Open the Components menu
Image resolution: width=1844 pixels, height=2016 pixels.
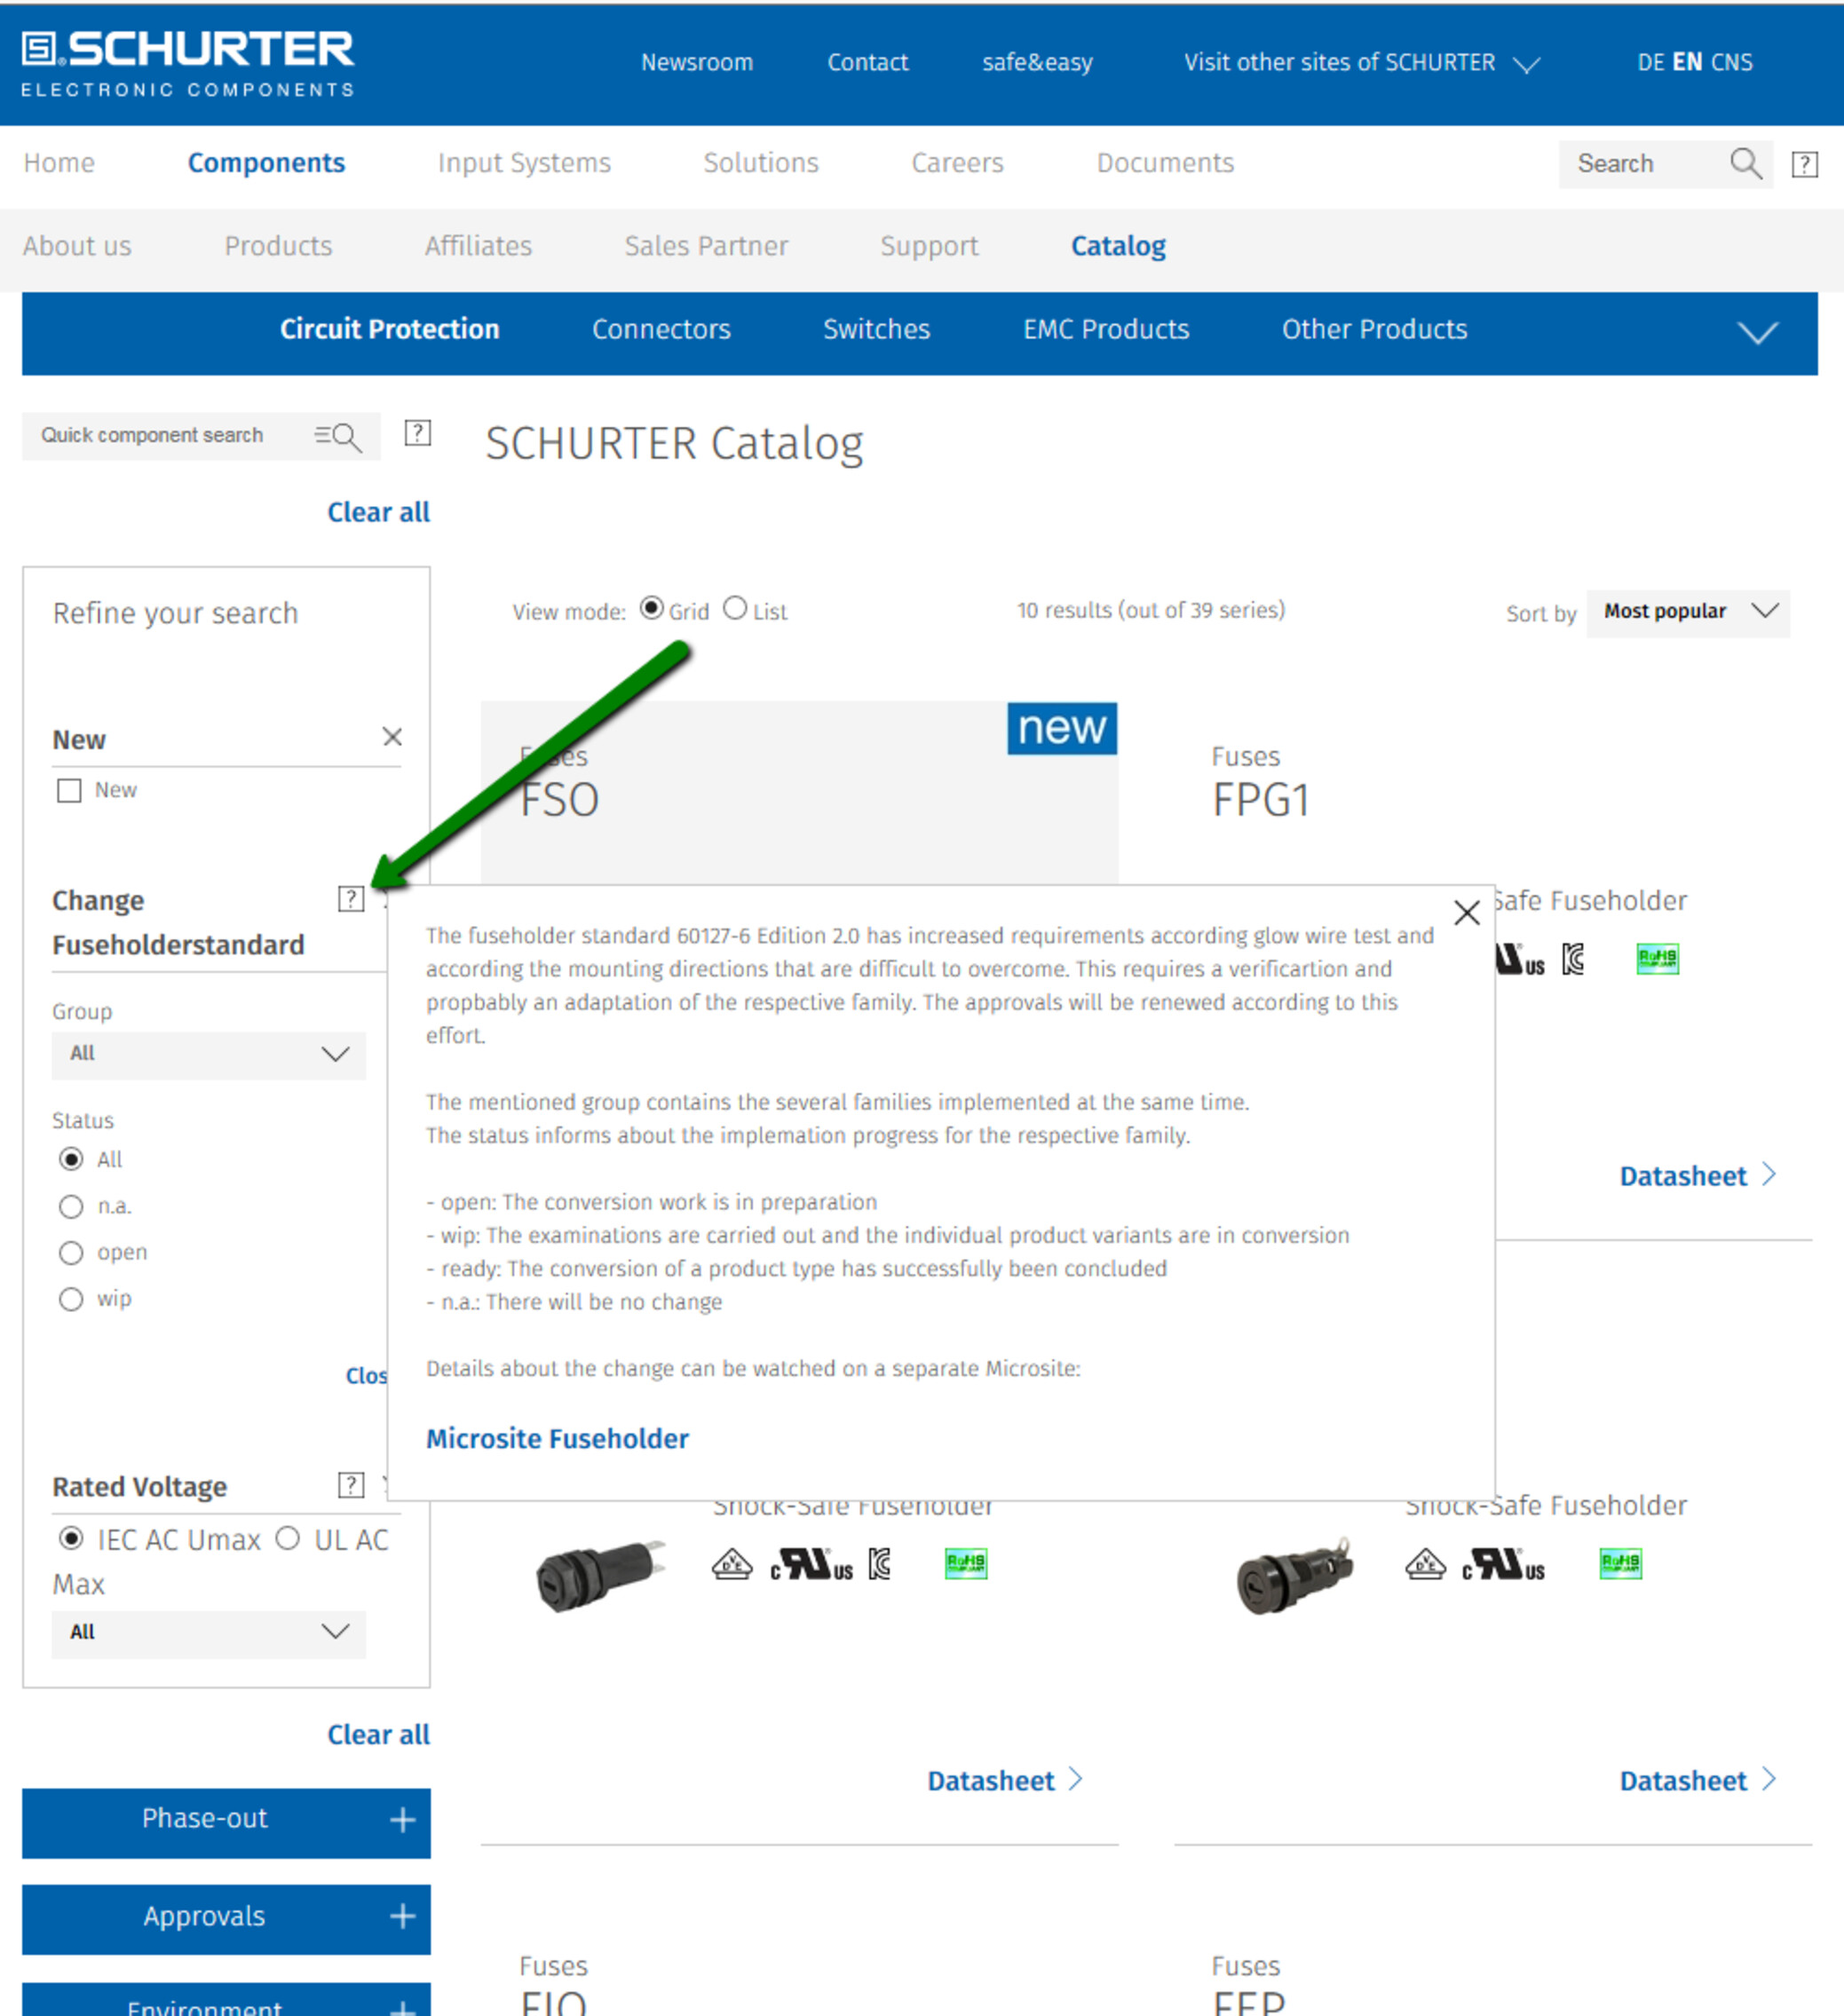pyautogui.click(x=266, y=163)
